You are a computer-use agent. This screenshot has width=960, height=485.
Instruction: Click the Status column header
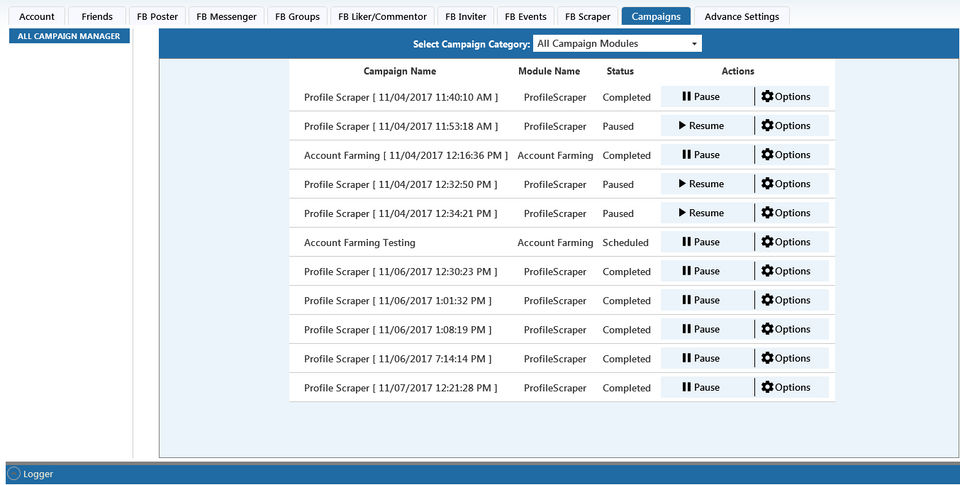(620, 71)
